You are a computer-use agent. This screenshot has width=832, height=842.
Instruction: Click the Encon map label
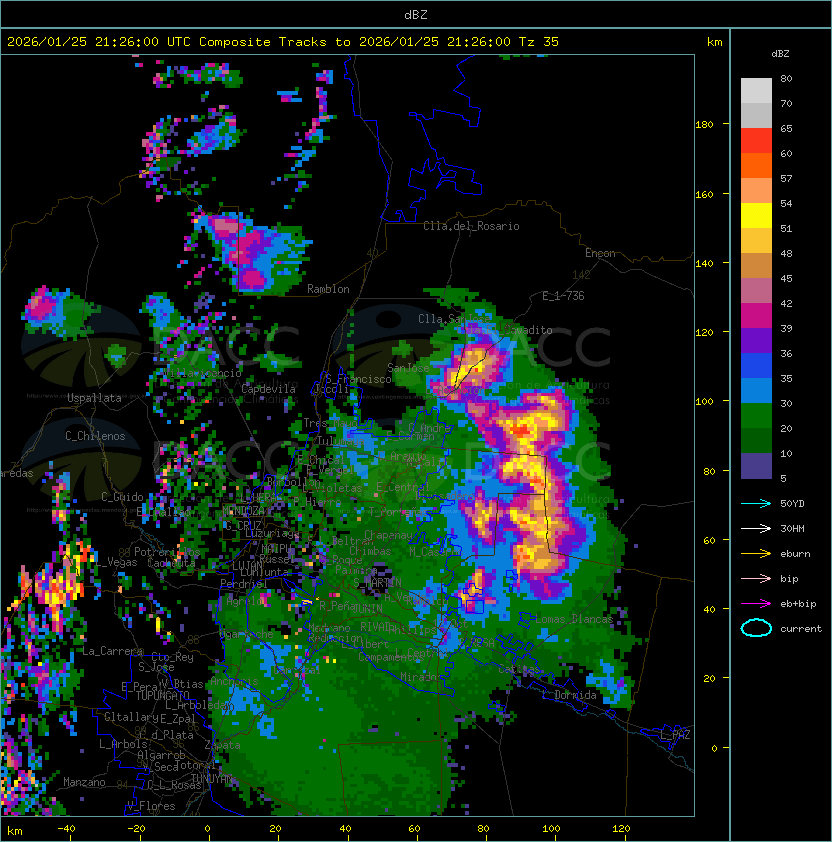coord(600,253)
